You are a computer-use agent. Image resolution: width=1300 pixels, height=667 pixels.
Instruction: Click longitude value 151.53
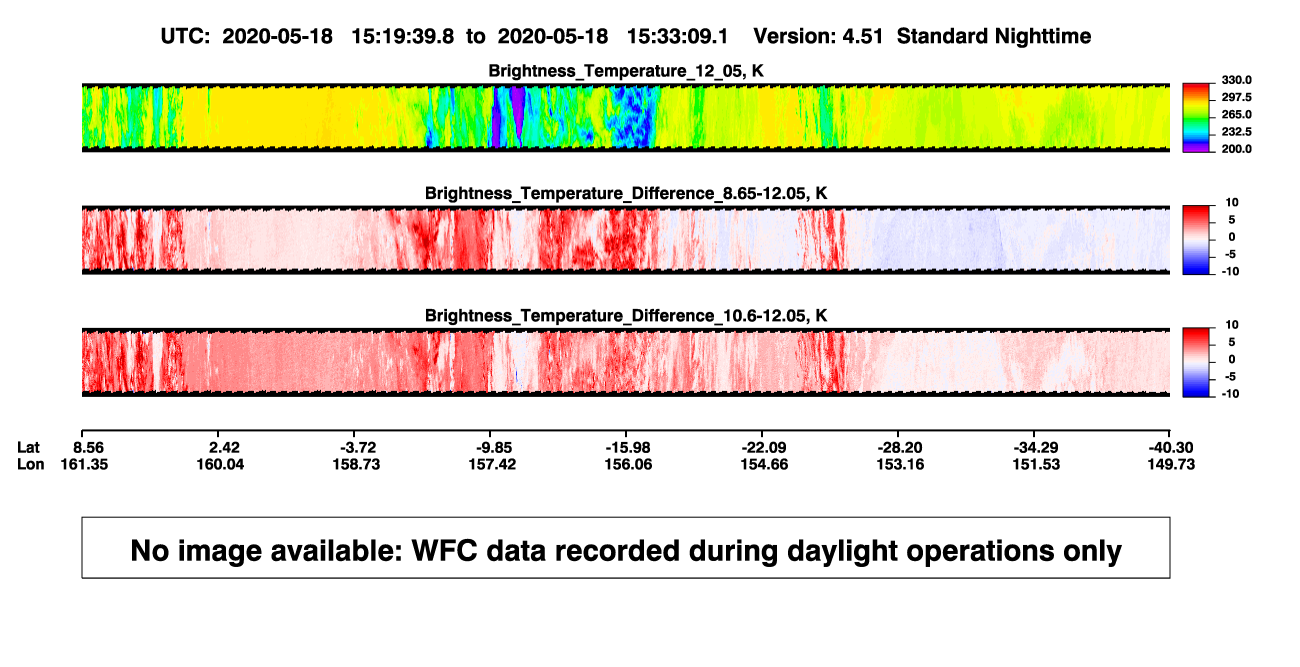(1036, 464)
